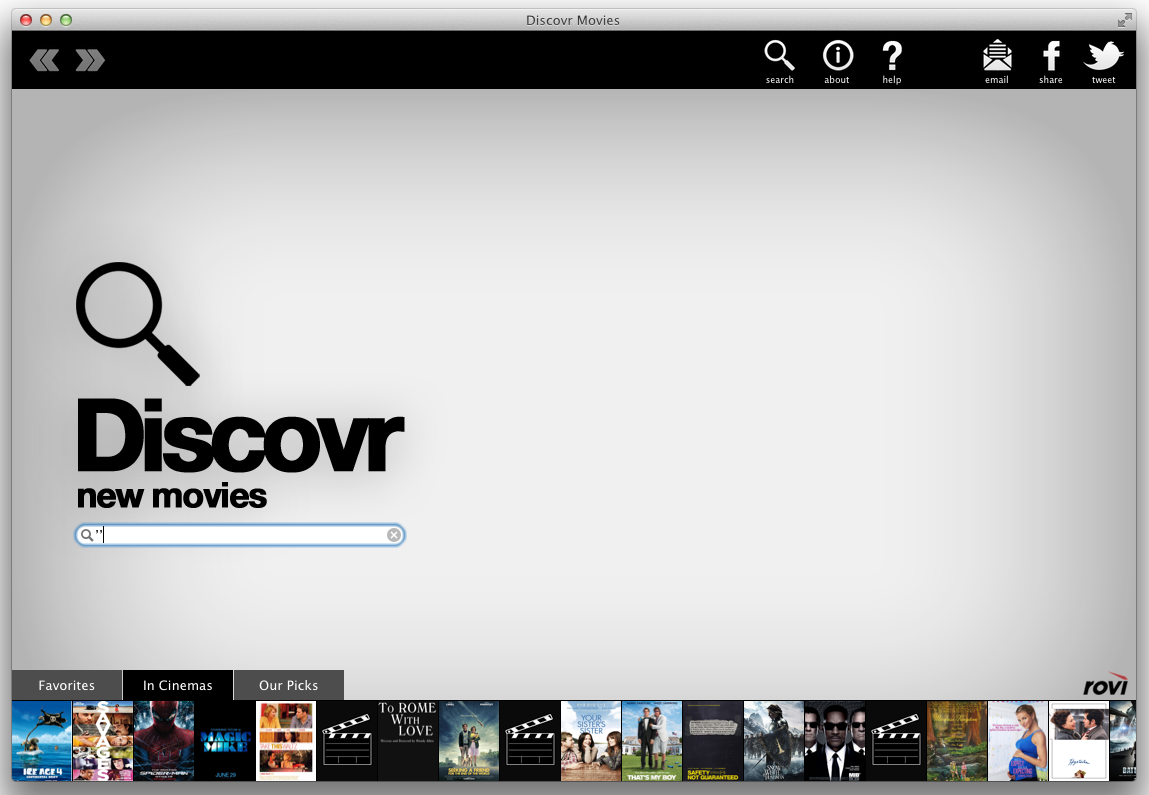Open help with the question mark icon
Image resolution: width=1149 pixels, height=795 pixels.
point(891,58)
